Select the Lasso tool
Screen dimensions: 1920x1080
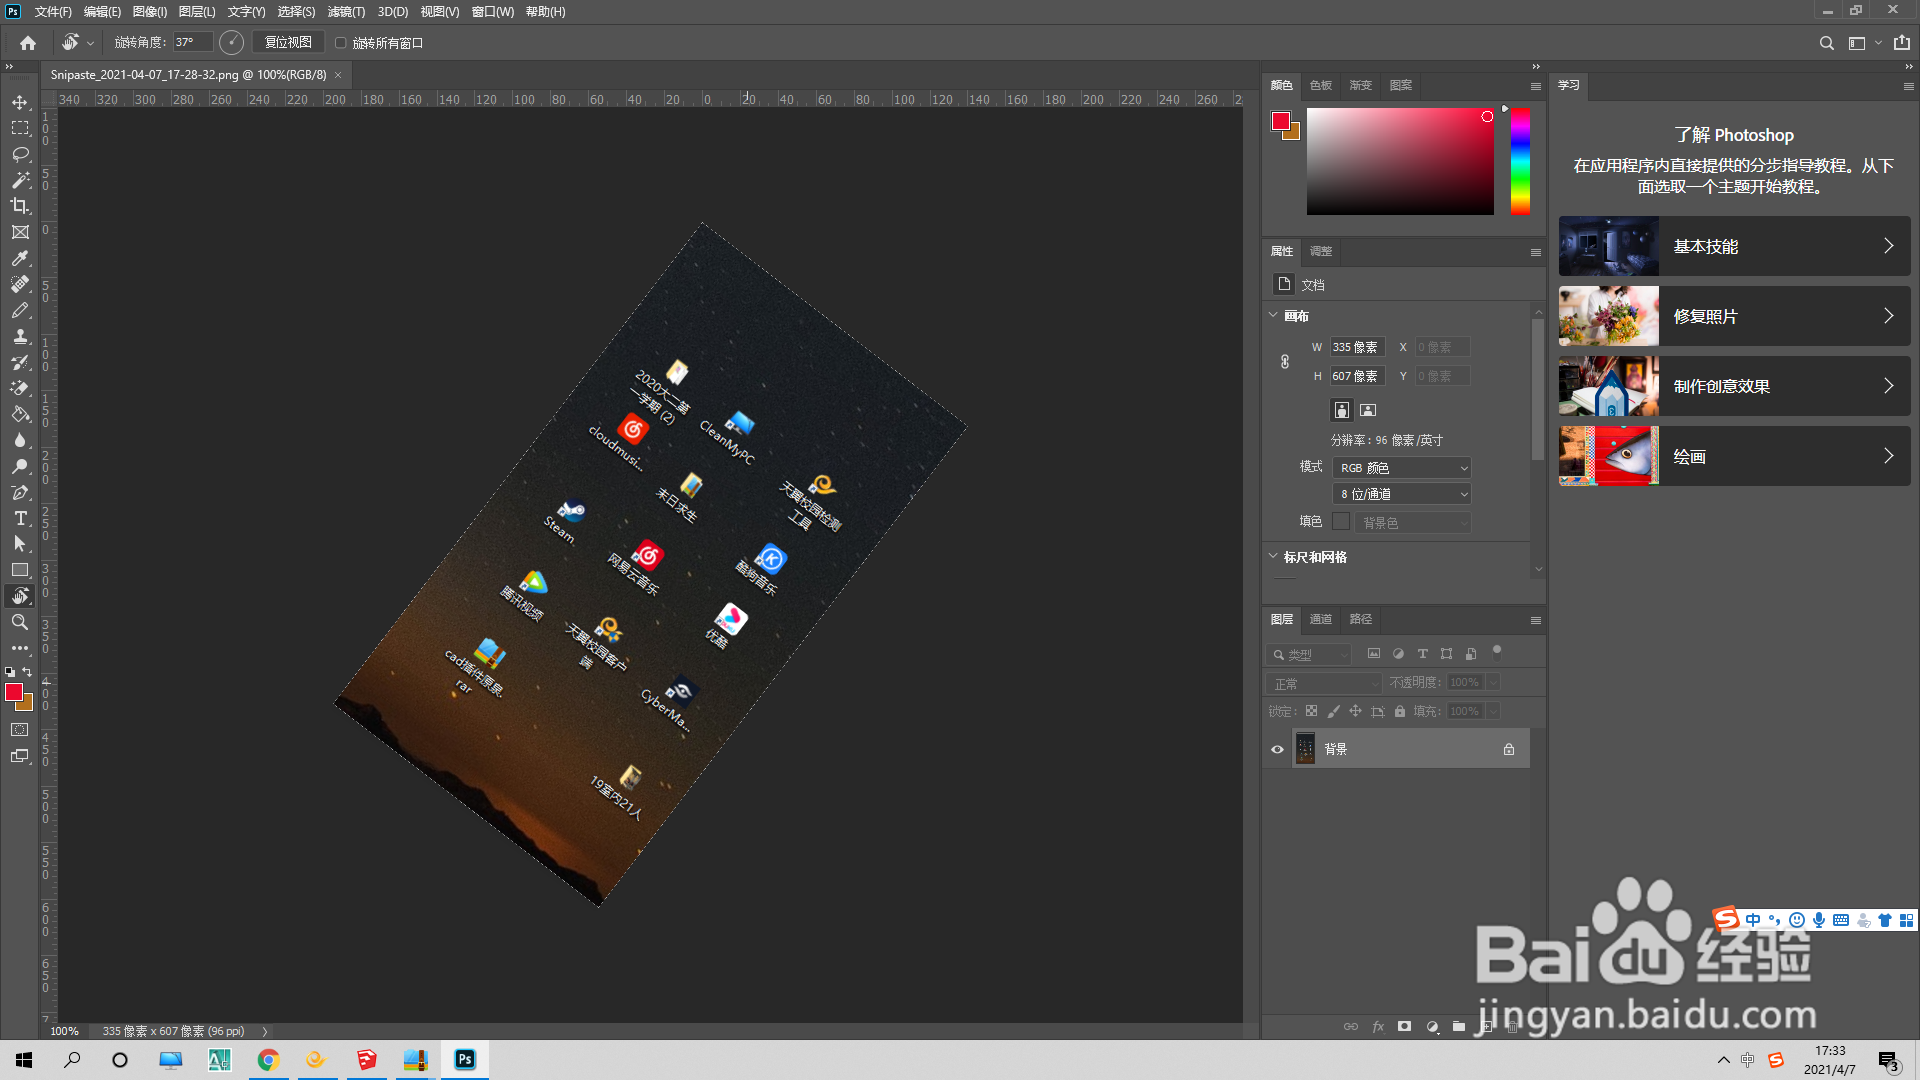pyautogui.click(x=20, y=154)
